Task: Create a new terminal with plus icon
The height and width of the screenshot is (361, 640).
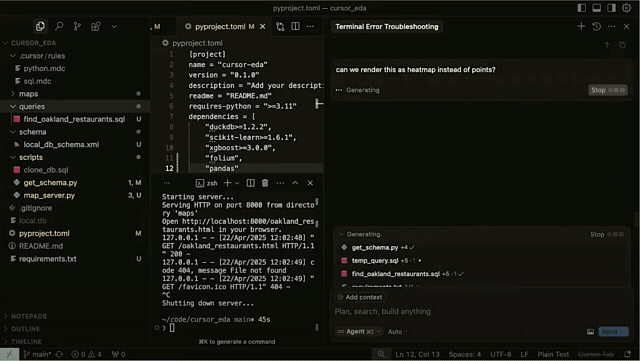Action: pyautogui.click(x=227, y=183)
